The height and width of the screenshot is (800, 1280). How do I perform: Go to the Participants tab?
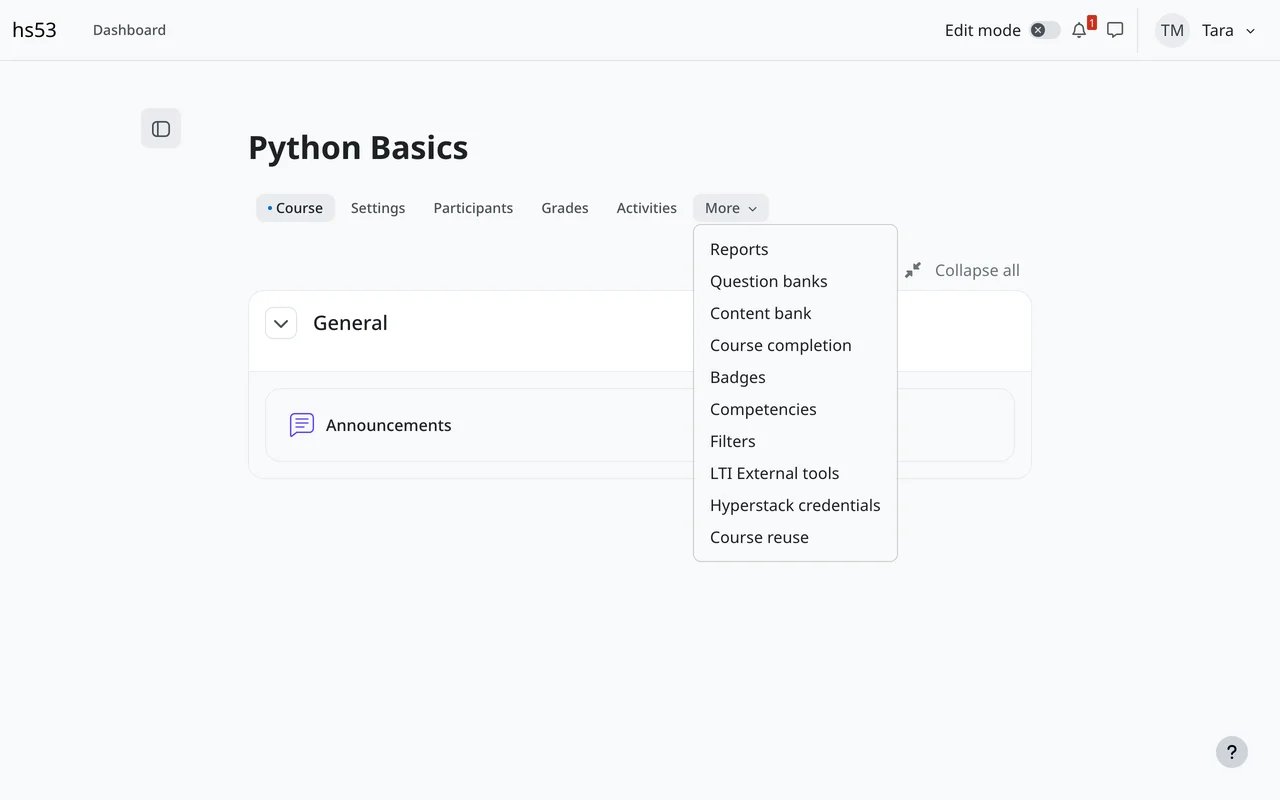(473, 208)
